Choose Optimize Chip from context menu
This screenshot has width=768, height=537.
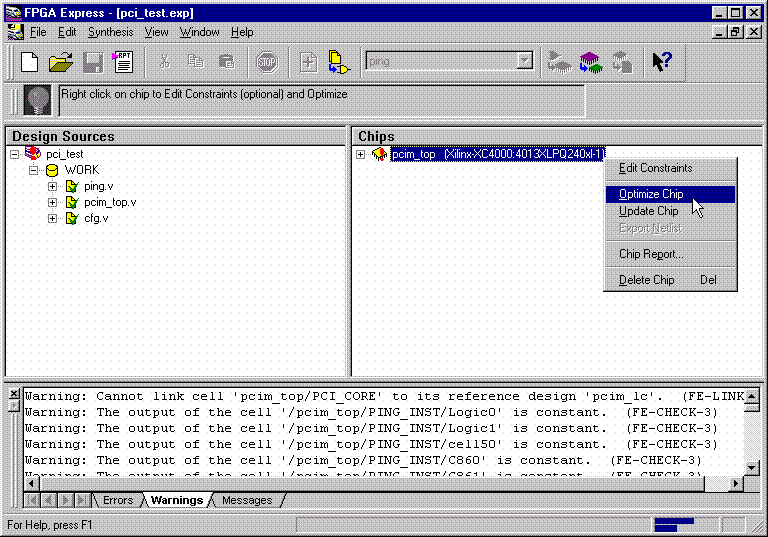tap(651, 194)
